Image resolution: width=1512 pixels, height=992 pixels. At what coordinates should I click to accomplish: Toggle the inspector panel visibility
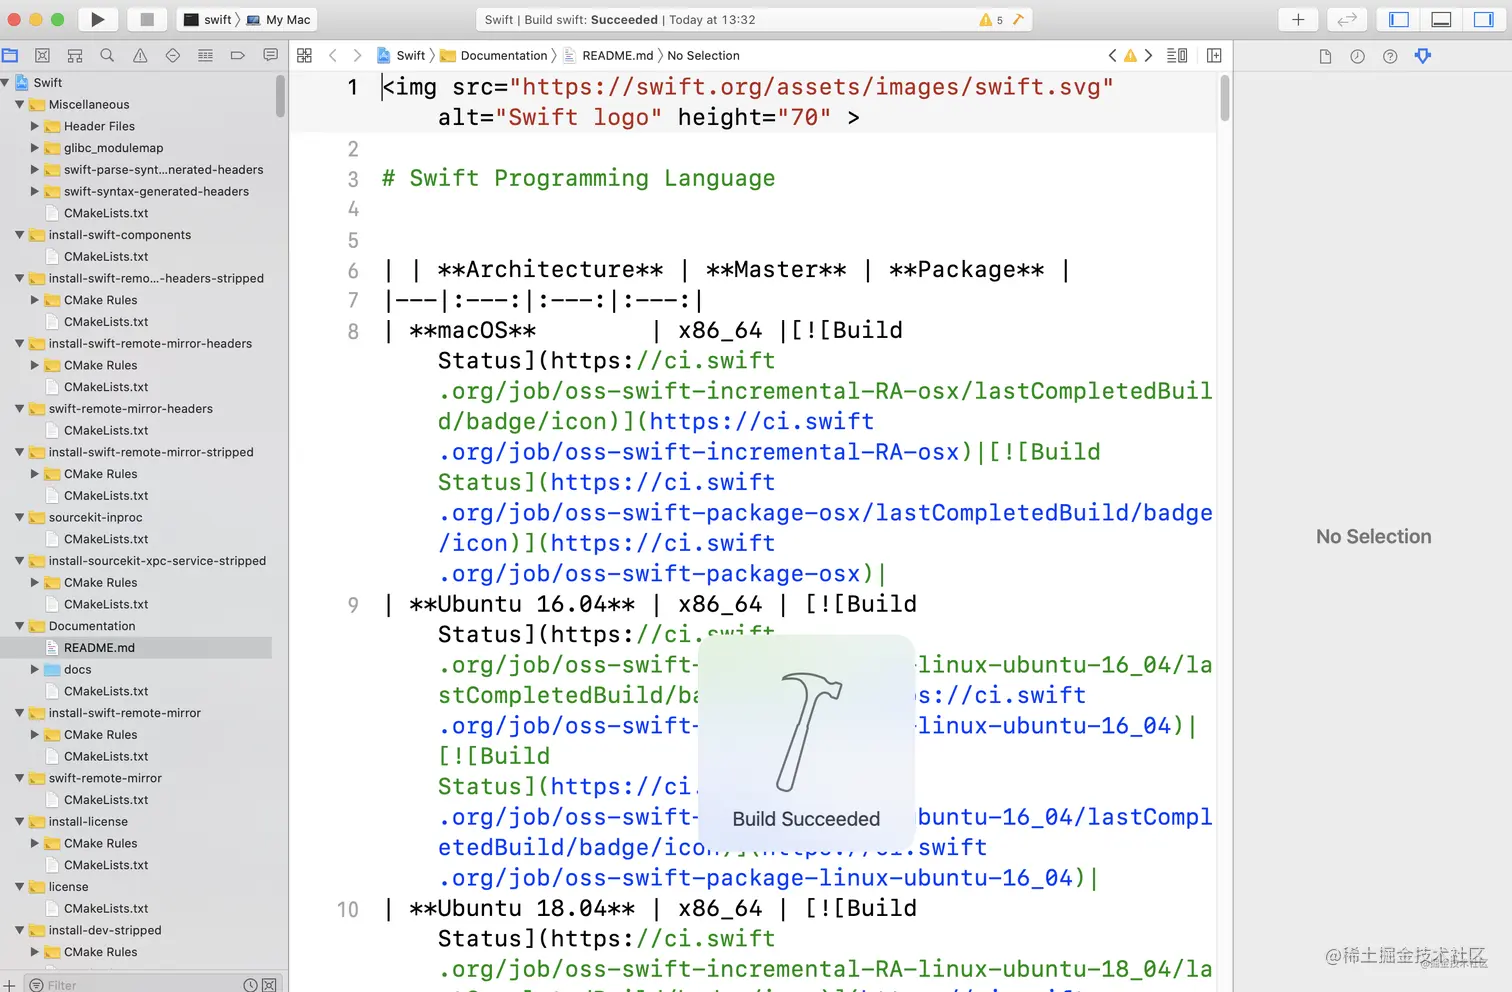click(1483, 19)
